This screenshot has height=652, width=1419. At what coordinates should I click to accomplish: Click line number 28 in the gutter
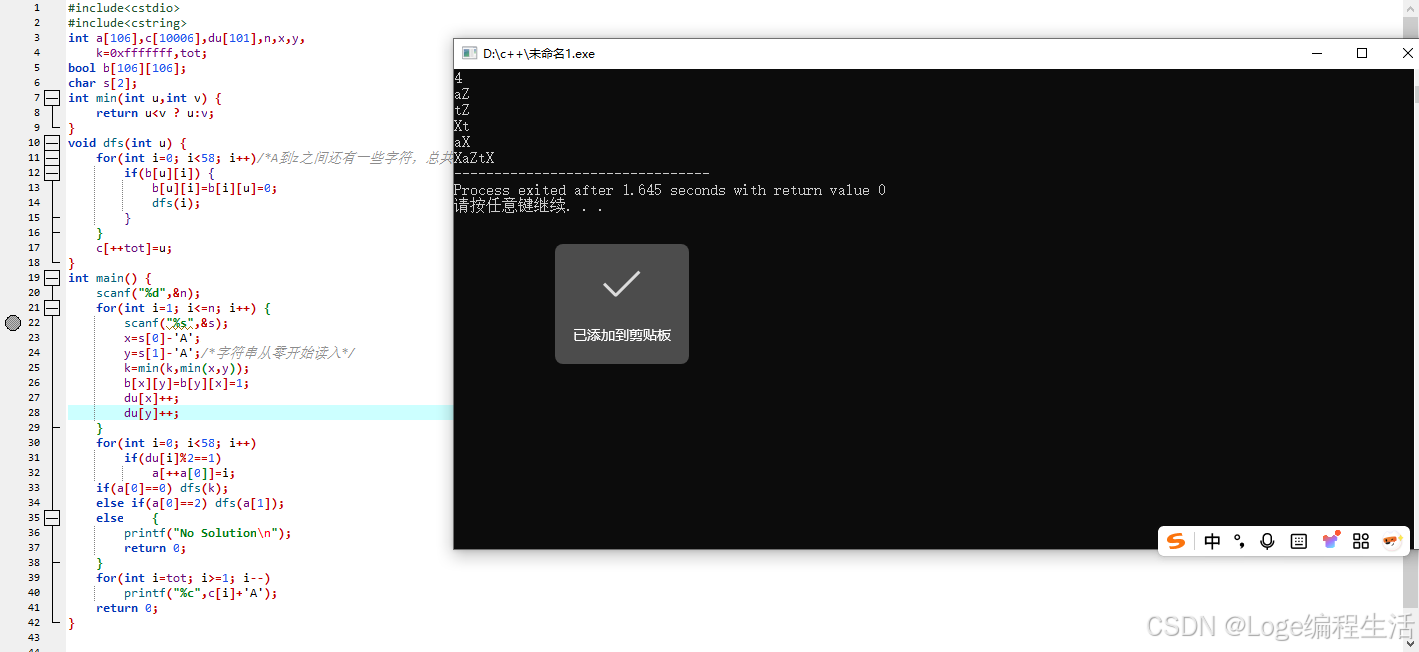34,413
